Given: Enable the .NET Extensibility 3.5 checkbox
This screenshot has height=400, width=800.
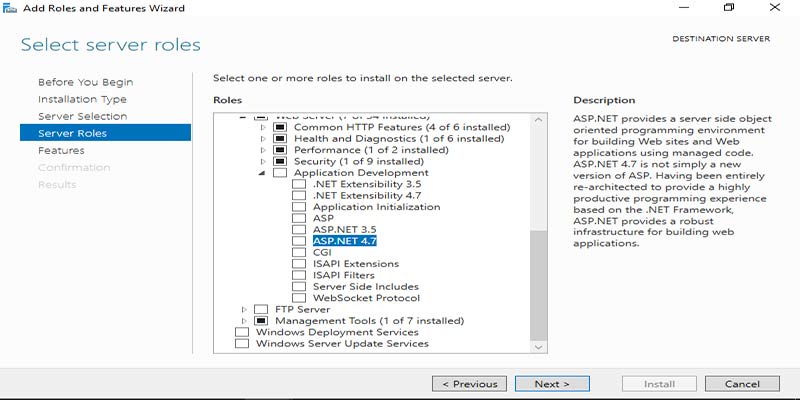Looking at the screenshot, I should click(298, 184).
